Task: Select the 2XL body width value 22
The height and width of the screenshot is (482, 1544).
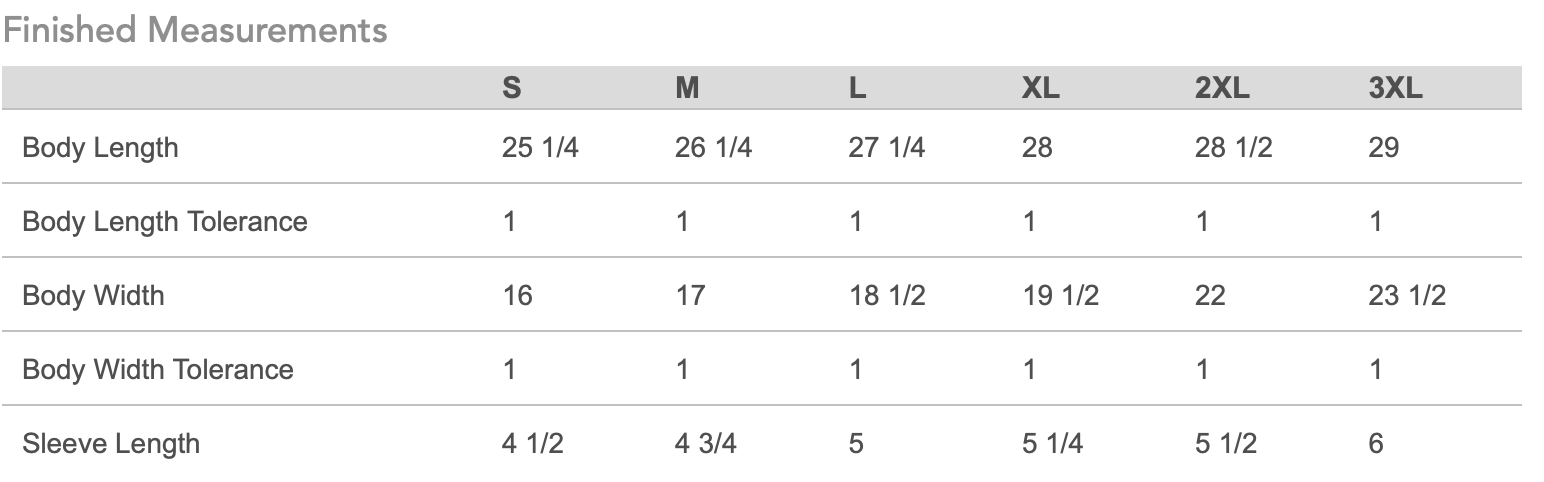Action: 1210,295
